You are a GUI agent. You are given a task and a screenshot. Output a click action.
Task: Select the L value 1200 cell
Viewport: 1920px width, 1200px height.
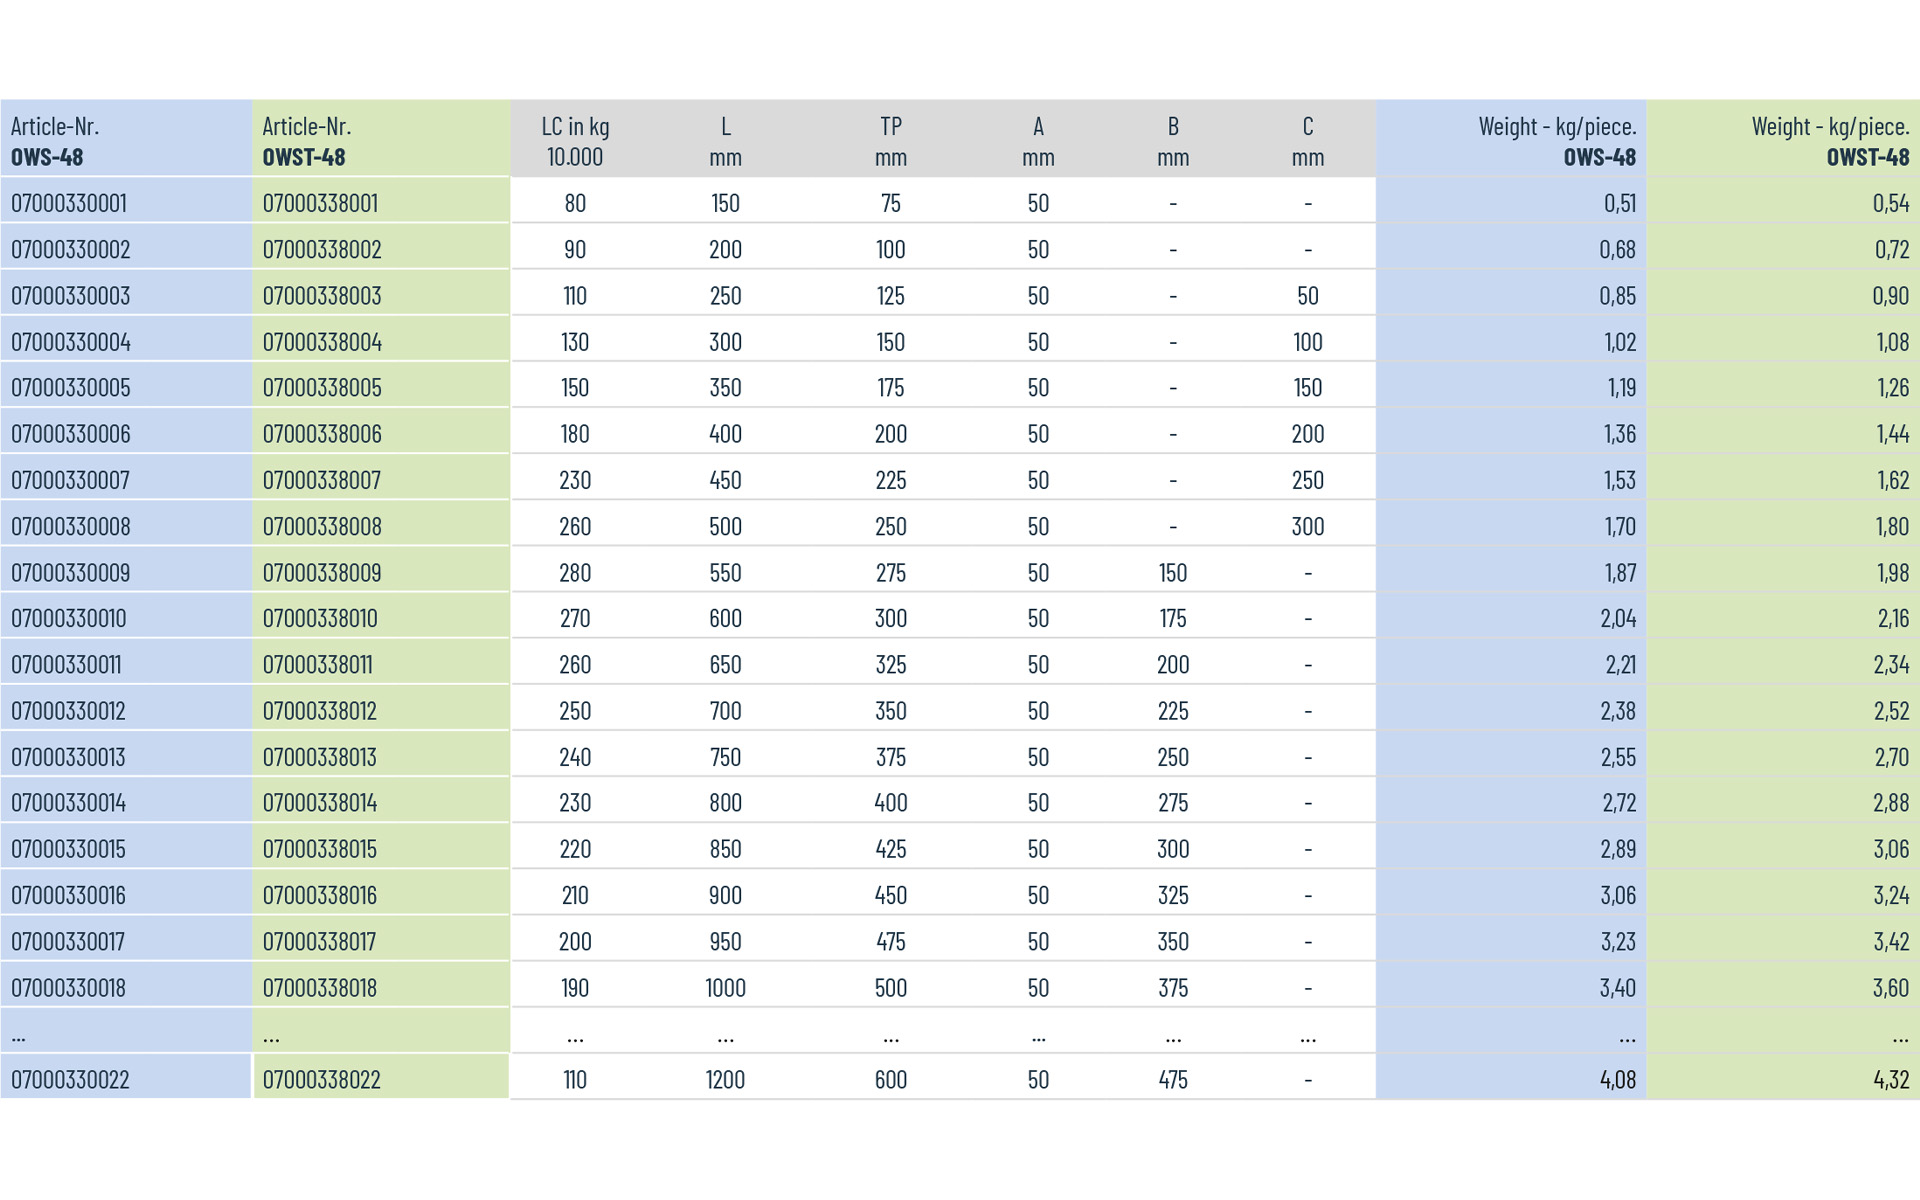tap(725, 1080)
